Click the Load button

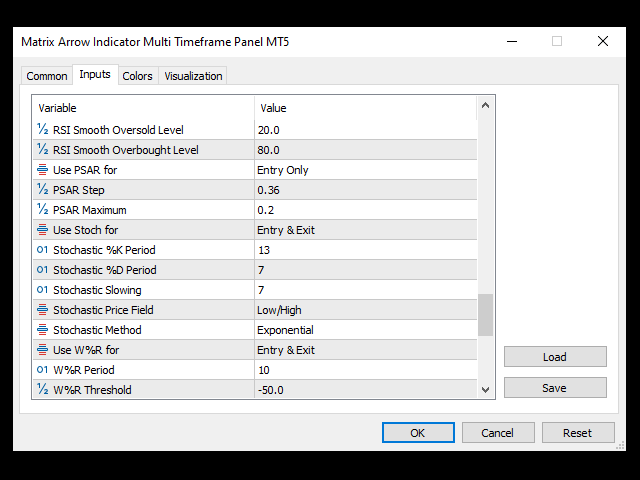555,357
